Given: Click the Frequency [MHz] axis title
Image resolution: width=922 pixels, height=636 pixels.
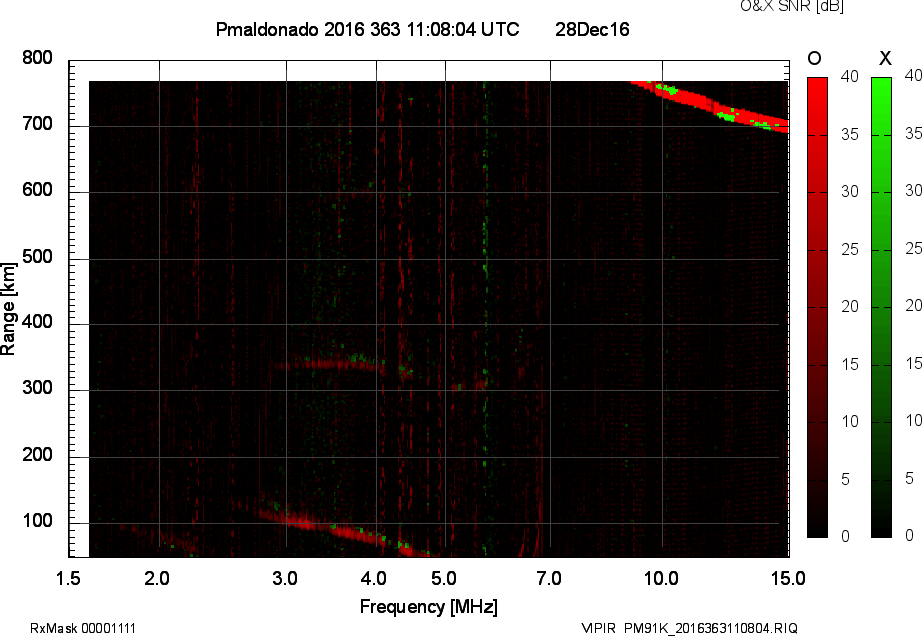Looking at the screenshot, I should pyautogui.click(x=429, y=607).
